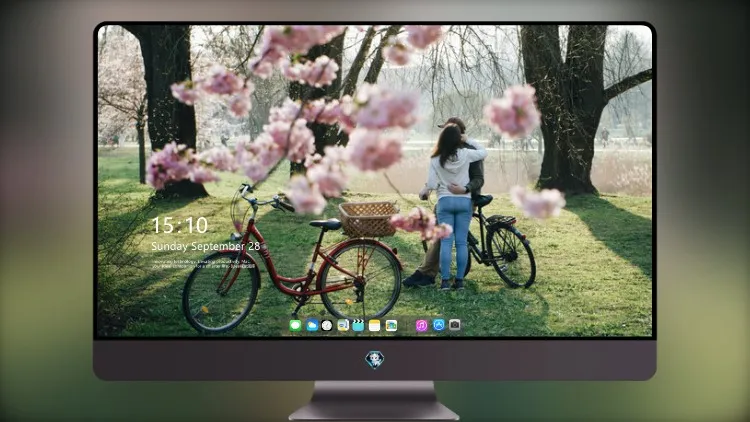750x422 pixels.
Task: Open the Maps app in dock
Action: coord(343,325)
